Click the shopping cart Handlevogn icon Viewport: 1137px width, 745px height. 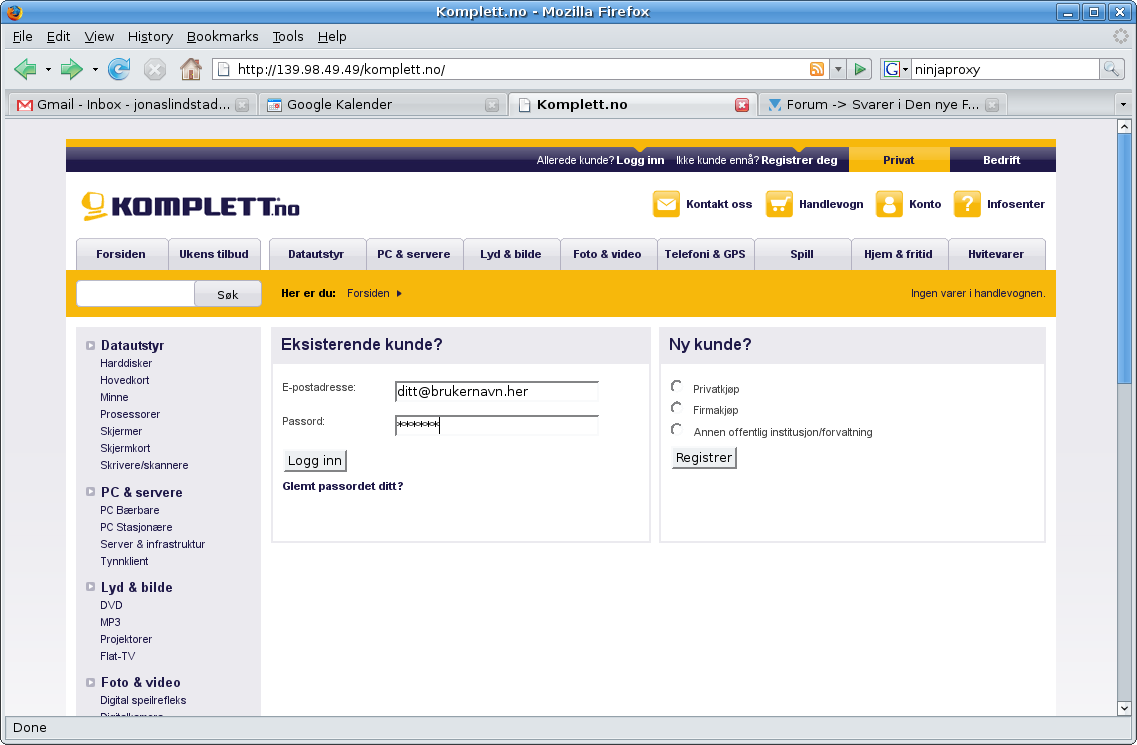coord(779,204)
